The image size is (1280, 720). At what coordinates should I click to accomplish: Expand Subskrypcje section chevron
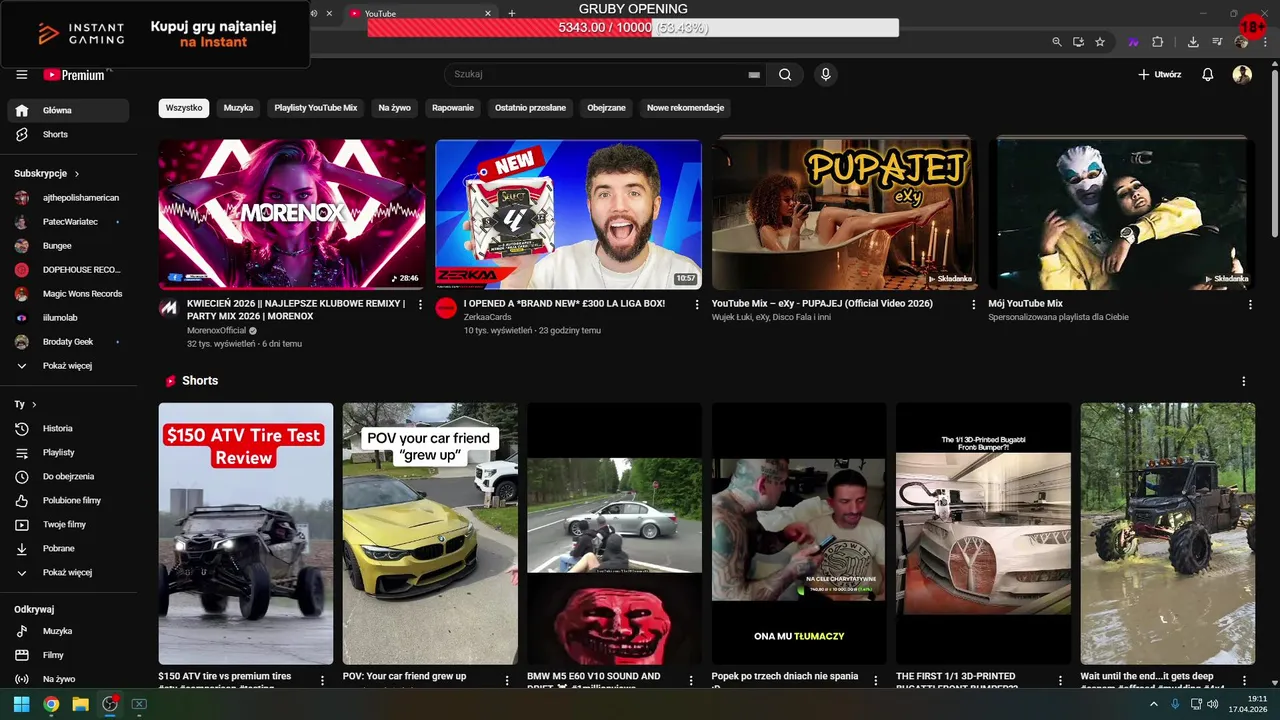[x=76, y=174]
